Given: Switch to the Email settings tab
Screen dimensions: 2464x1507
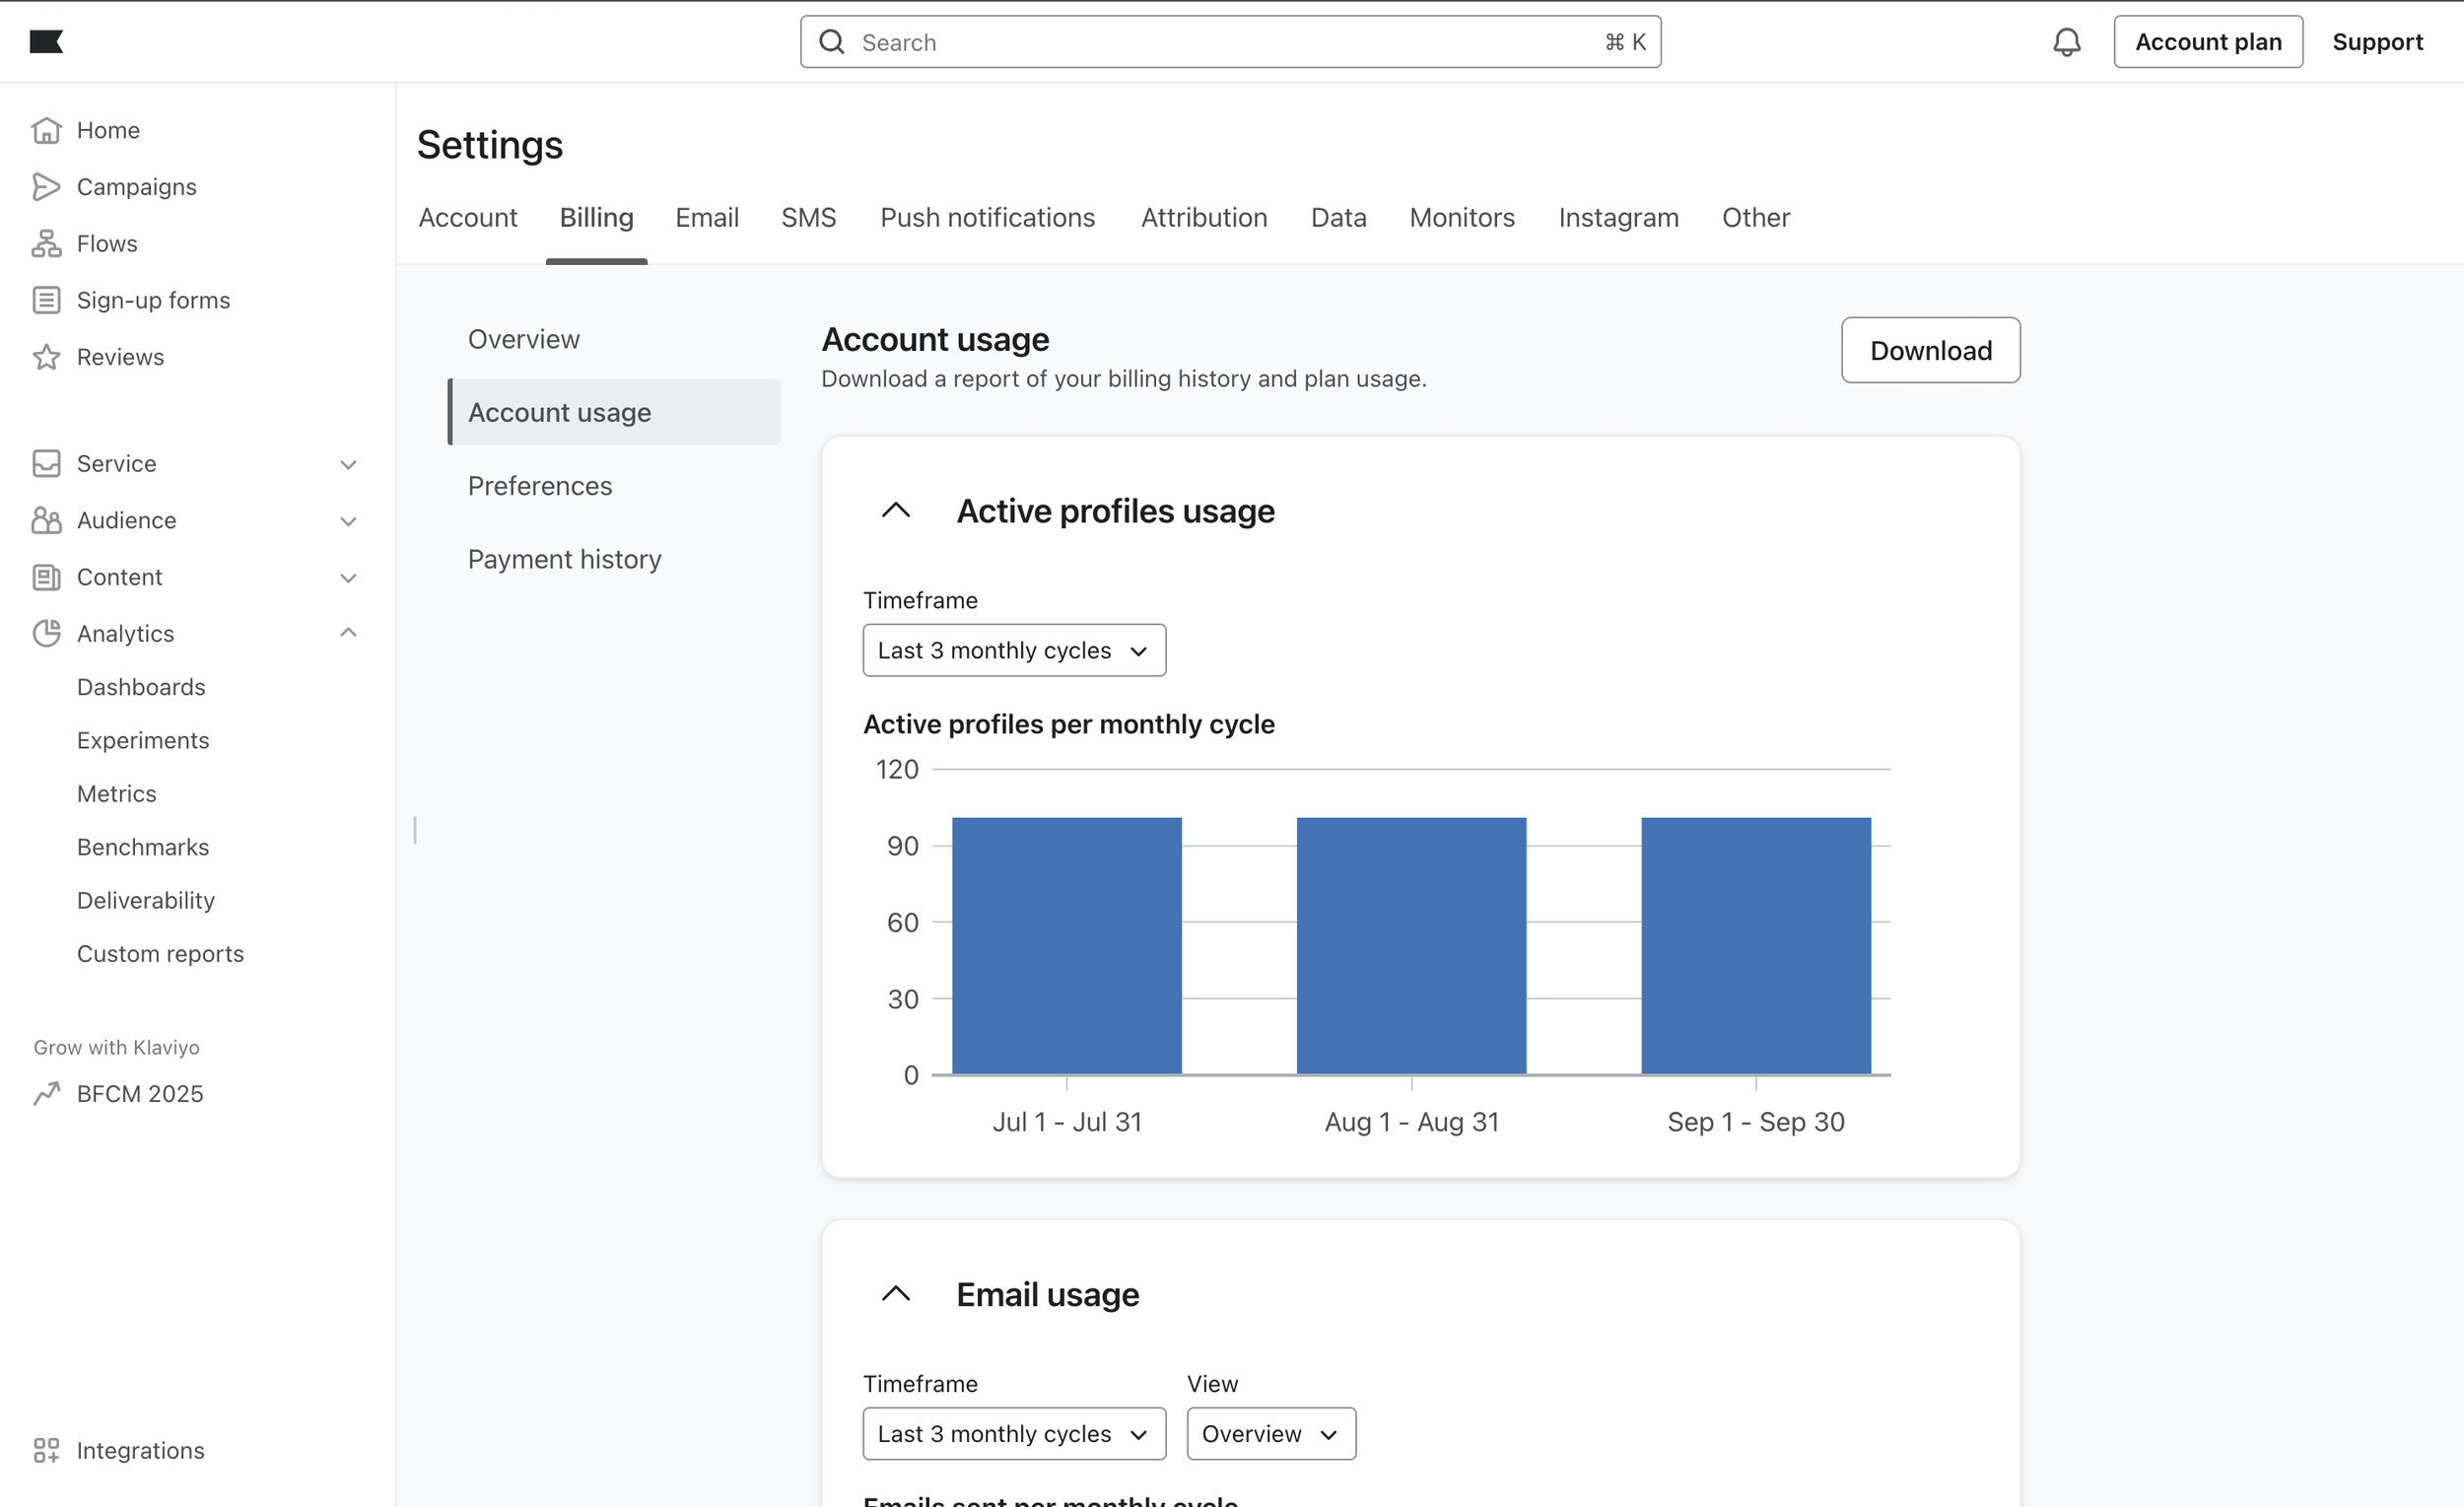Looking at the screenshot, I should 706,218.
